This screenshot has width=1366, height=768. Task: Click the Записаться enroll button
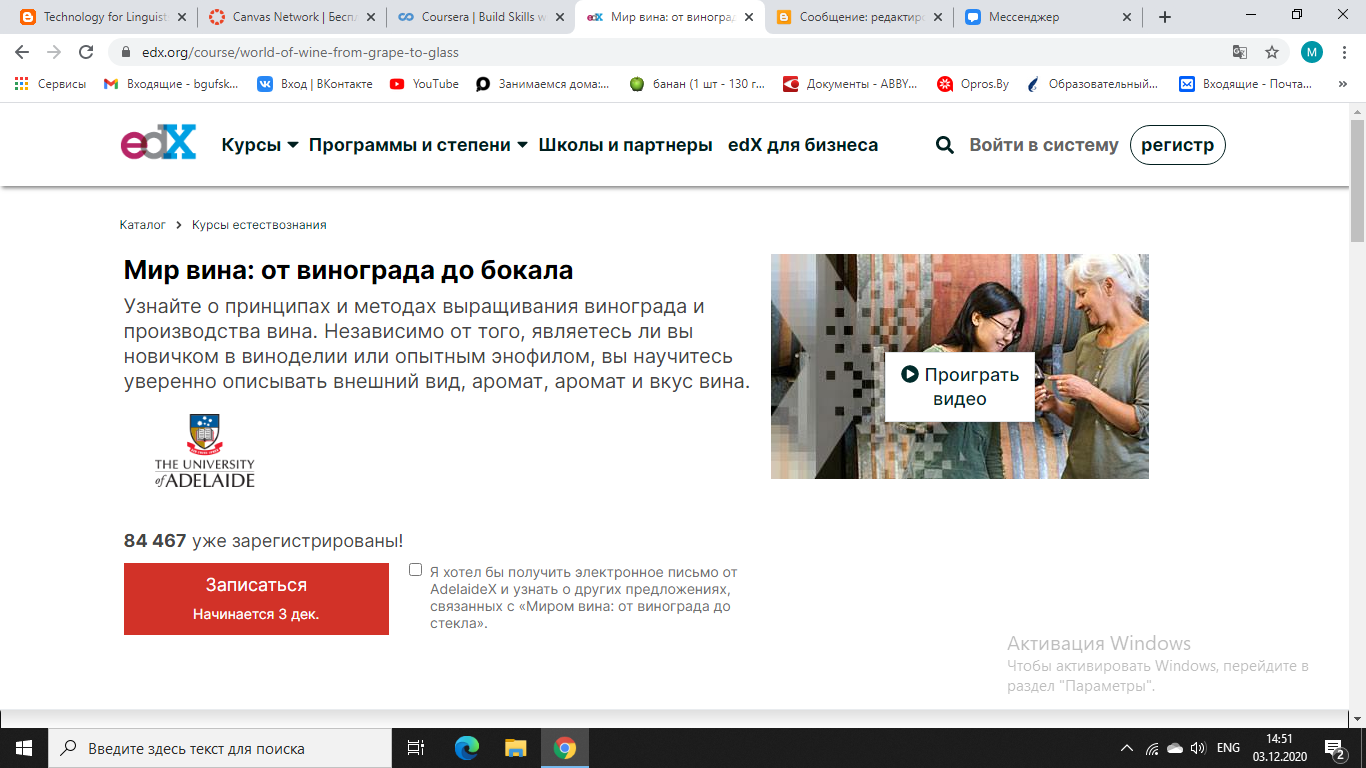[256, 598]
